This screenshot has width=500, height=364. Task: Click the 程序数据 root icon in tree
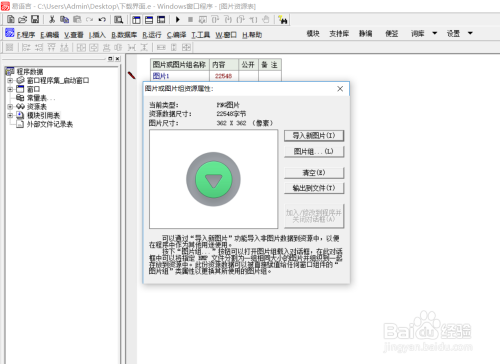[10, 71]
